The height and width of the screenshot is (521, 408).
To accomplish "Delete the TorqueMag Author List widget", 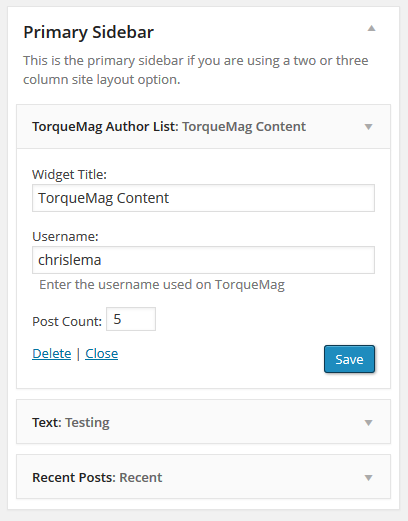I will coord(52,353).
